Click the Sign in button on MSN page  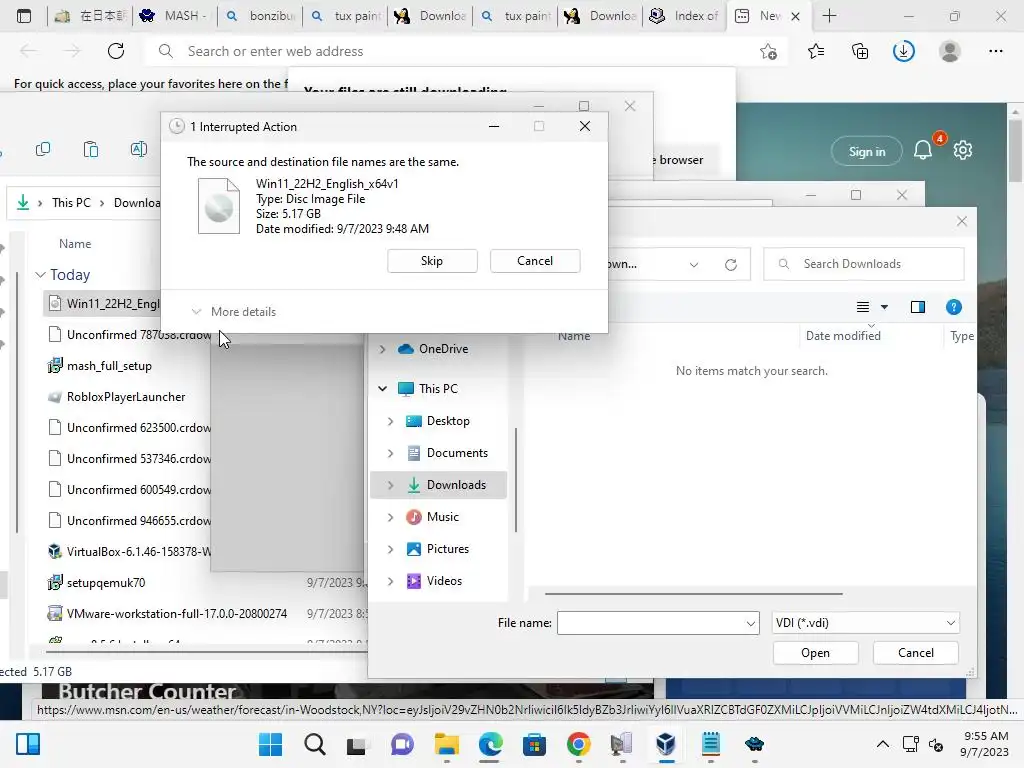pyautogui.click(x=867, y=152)
